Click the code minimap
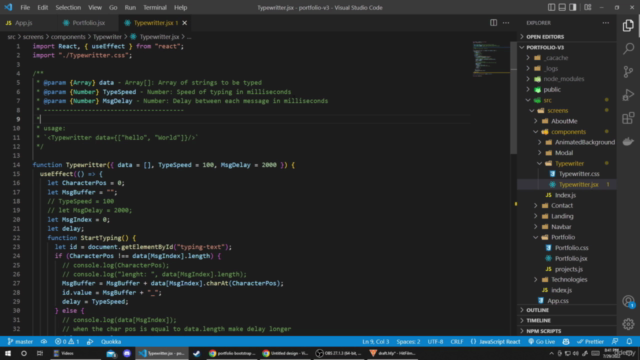This screenshot has width=640, height=360. (x=491, y=59)
